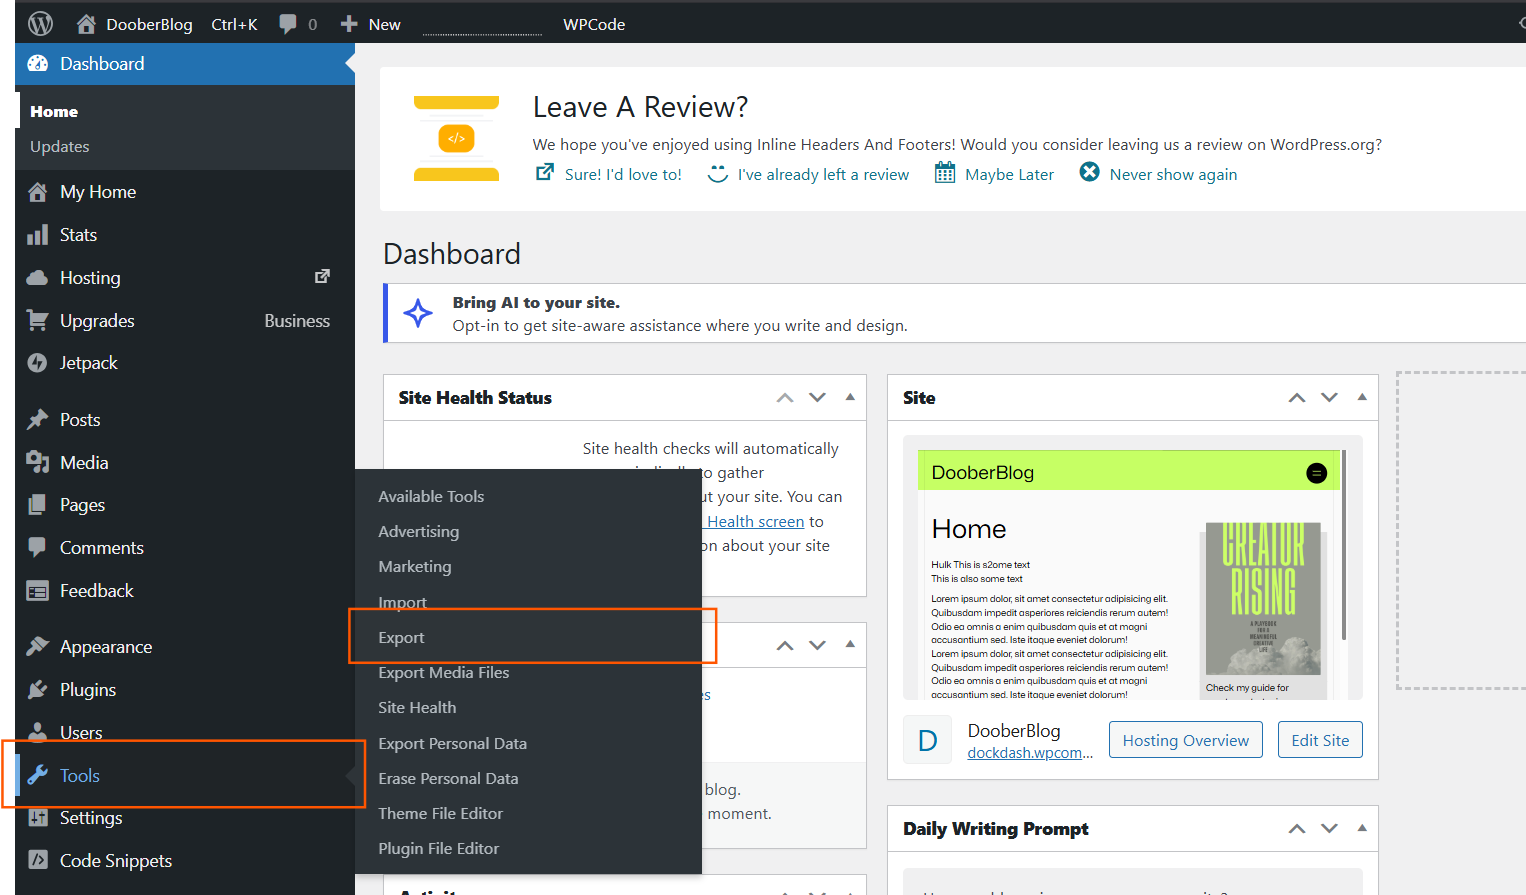Click the Comments speech bubble icon

coord(38,547)
